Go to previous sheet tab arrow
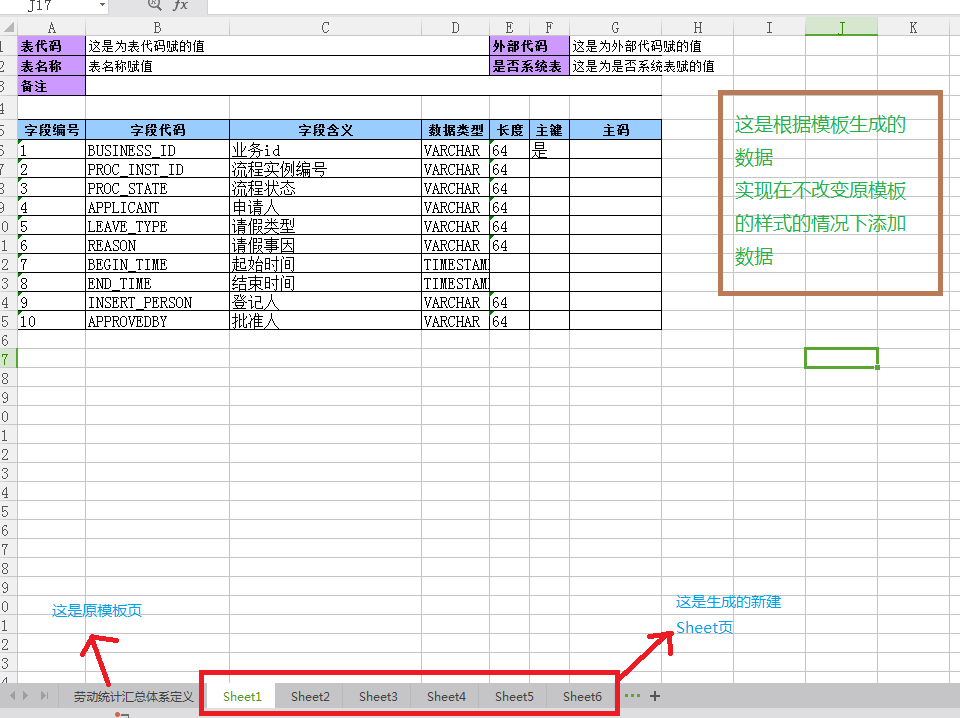This screenshot has width=960, height=718. point(13,695)
